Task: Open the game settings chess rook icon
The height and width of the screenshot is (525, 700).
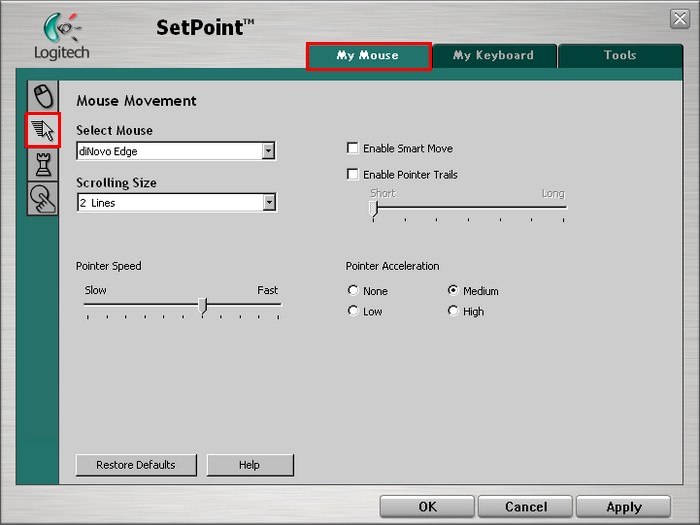Action: [x=43, y=164]
